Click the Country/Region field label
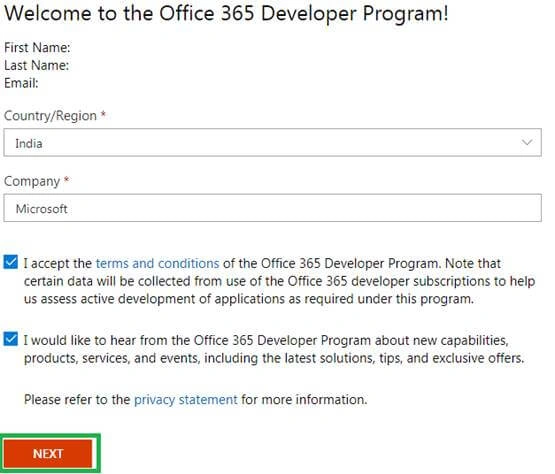Screen dimensions: 555x474 (50, 116)
